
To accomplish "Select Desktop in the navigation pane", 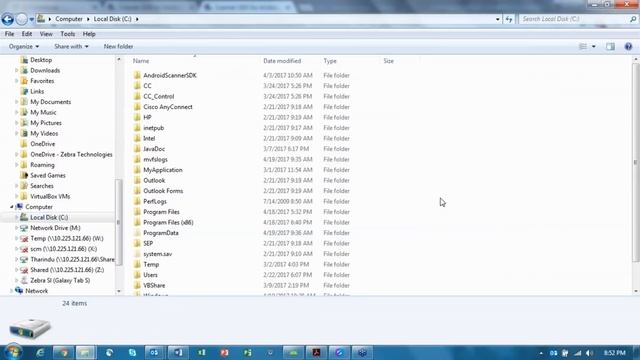I will coord(41,60).
